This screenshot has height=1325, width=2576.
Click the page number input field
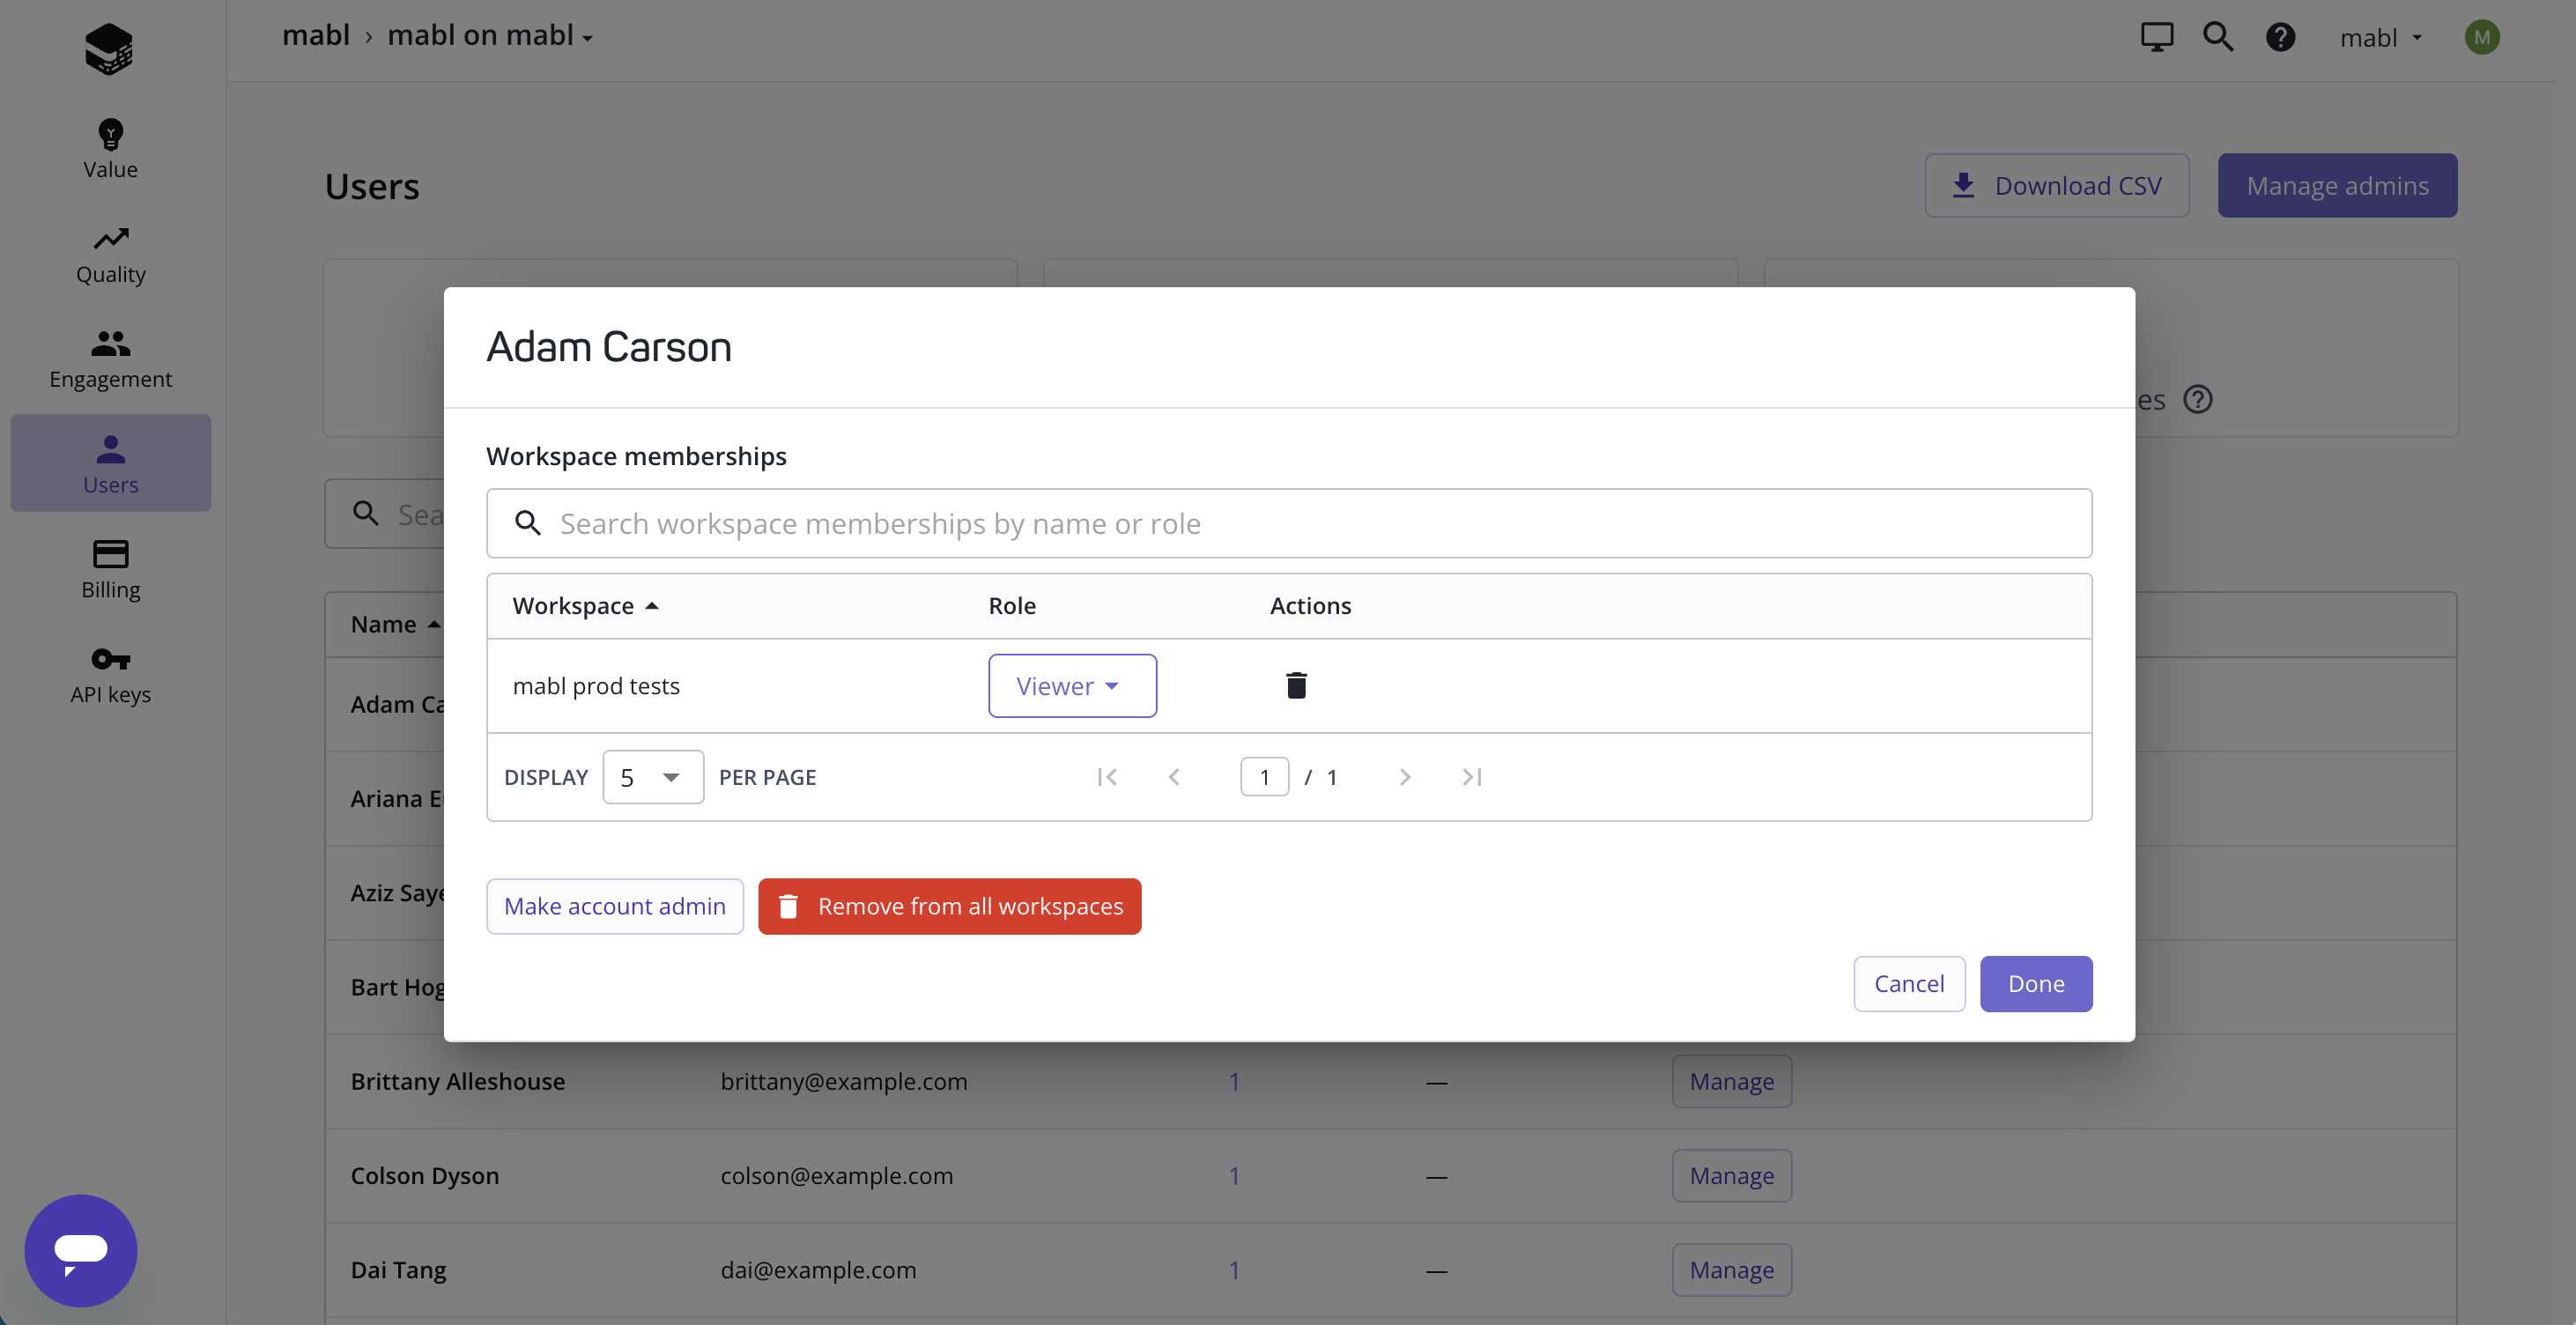click(x=1264, y=777)
